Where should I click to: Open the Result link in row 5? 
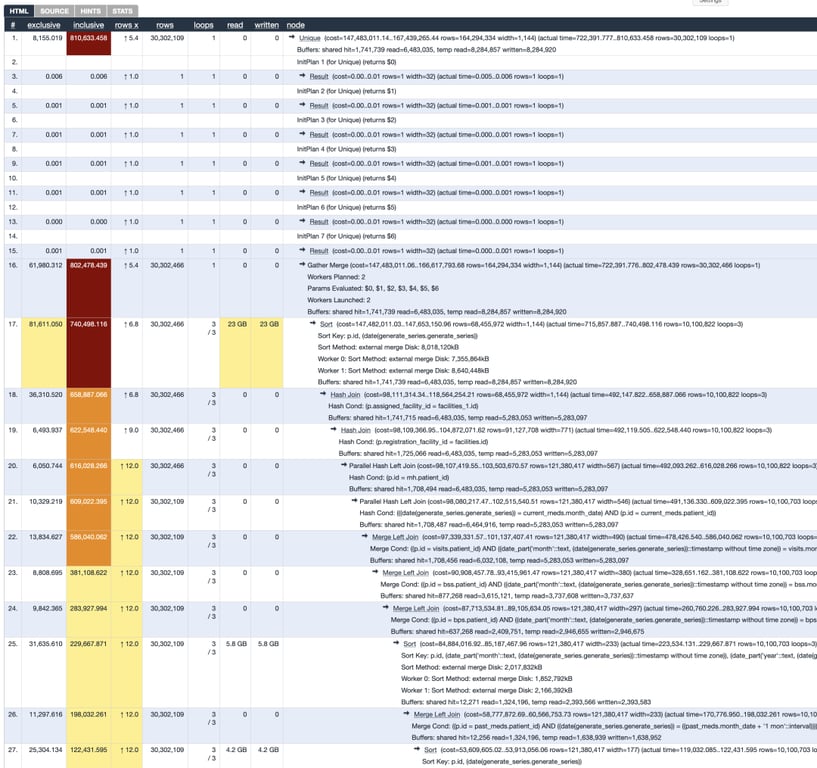tap(319, 106)
